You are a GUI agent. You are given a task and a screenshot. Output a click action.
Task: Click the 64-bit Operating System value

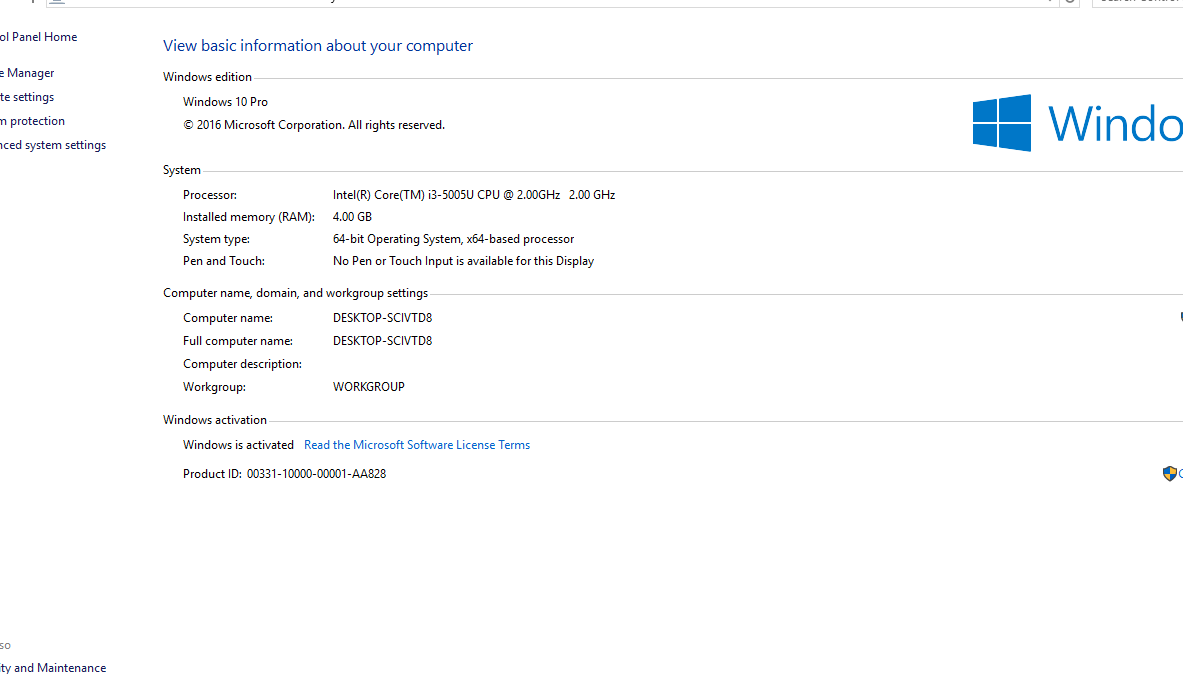pos(453,239)
